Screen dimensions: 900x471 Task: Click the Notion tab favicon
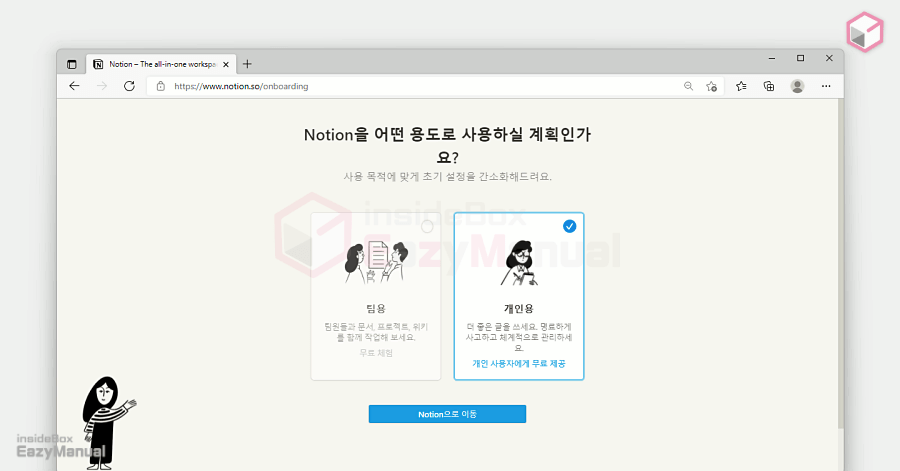click(x=98, y=64)
